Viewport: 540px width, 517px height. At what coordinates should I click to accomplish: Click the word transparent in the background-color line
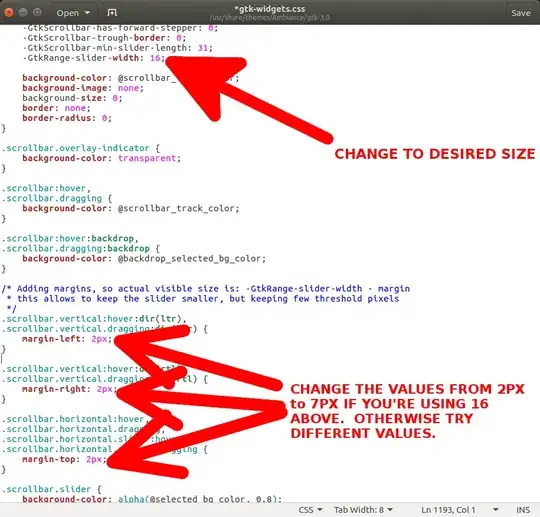(147, 158)
